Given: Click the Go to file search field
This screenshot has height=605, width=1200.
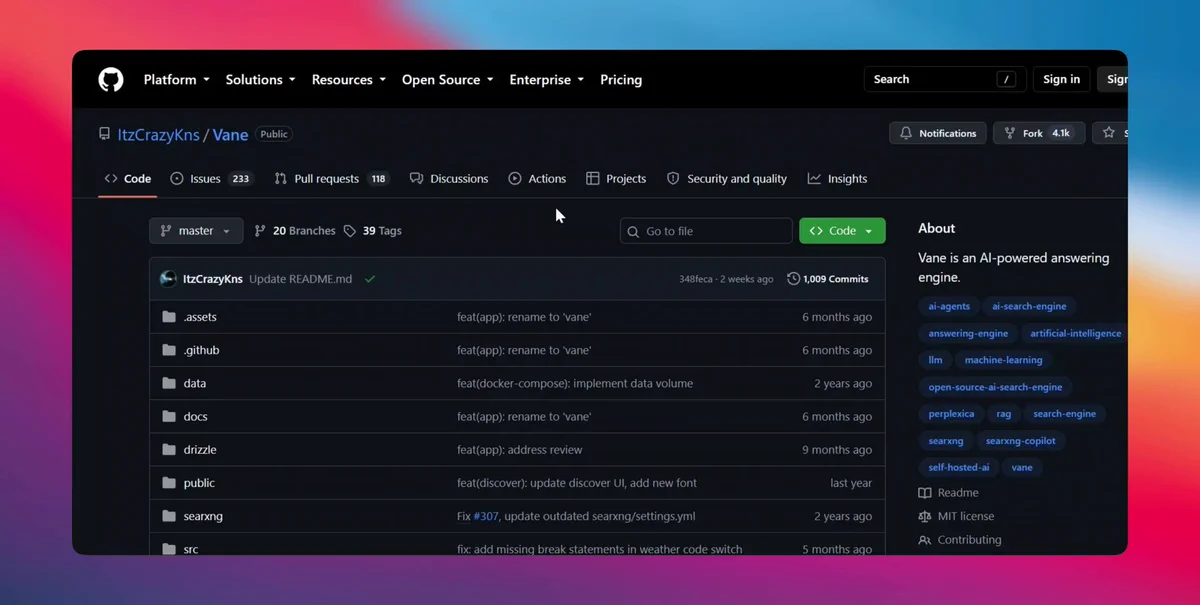Looking at the screenshot, I should tap(706, 231).
